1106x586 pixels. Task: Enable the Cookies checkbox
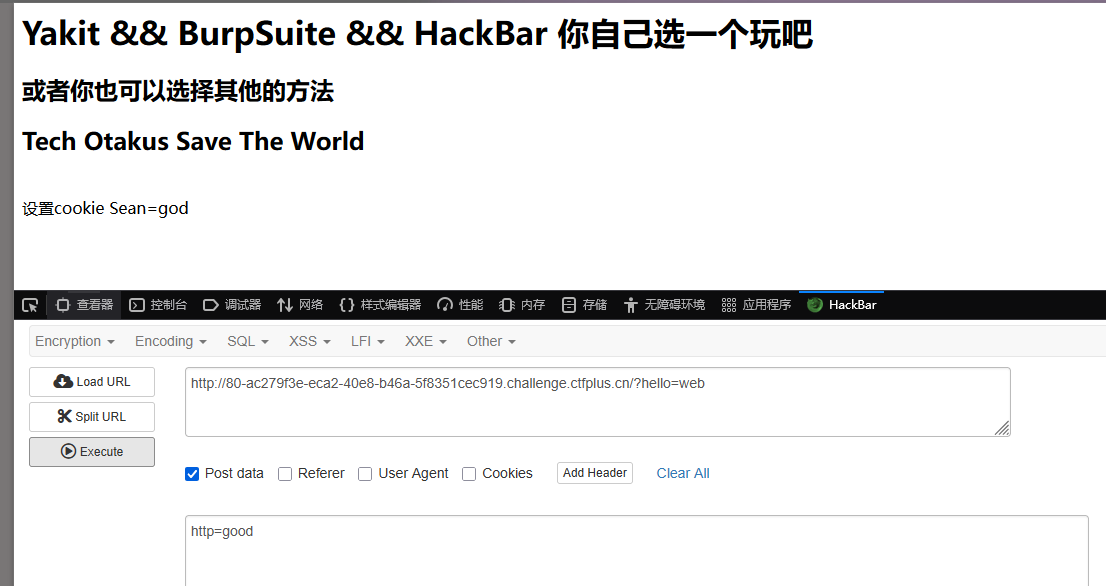pos(469,474)
